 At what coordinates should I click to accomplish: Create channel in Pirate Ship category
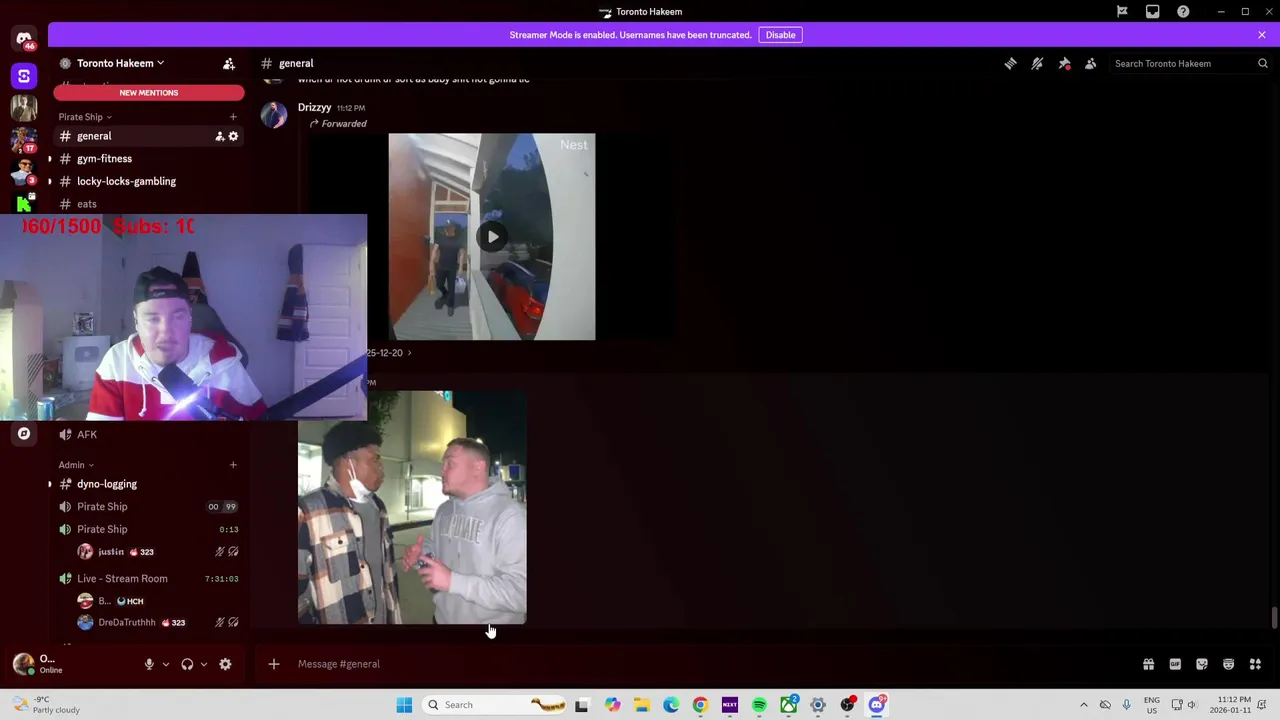click(233, 117)
